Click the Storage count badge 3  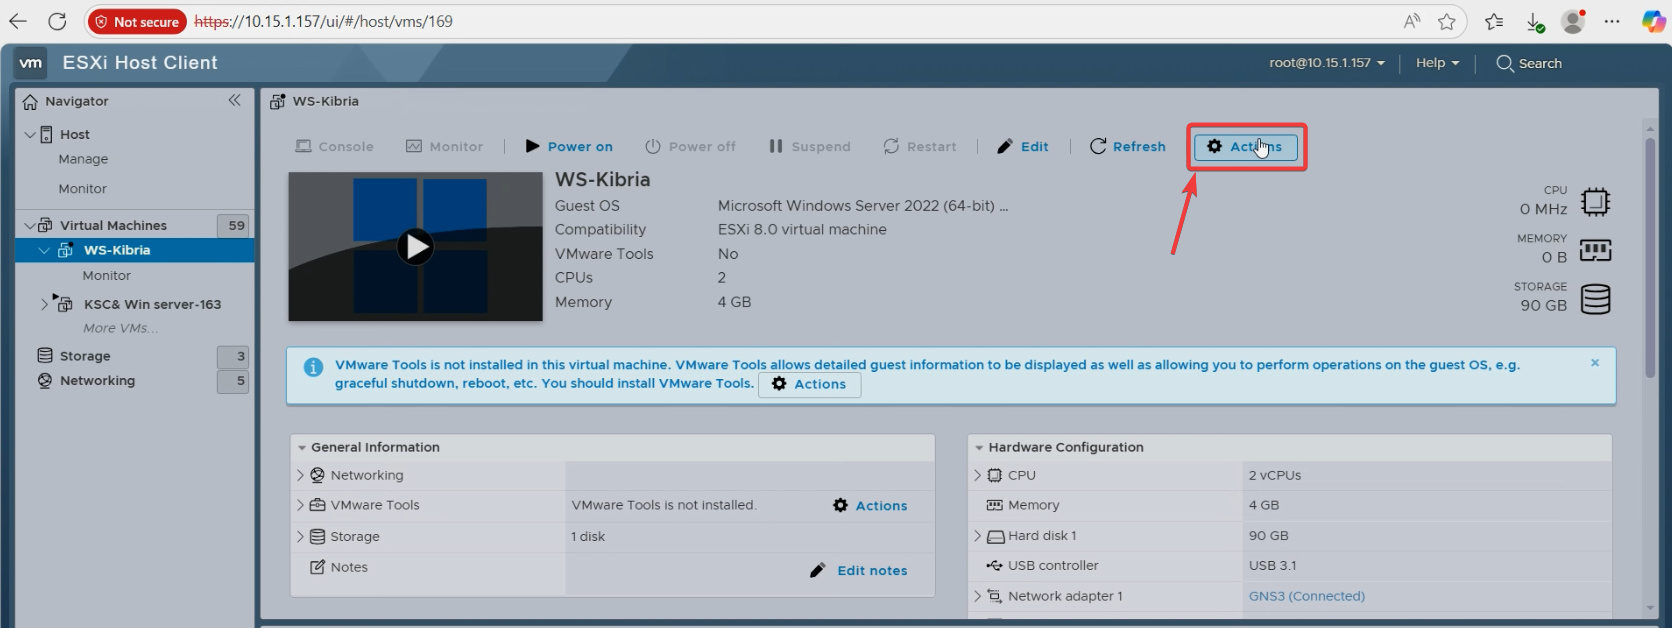[x=234, y=356]
